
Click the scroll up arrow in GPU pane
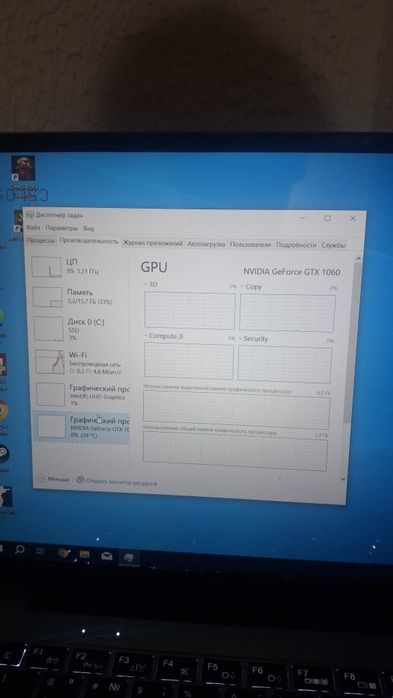pos(357,258)
